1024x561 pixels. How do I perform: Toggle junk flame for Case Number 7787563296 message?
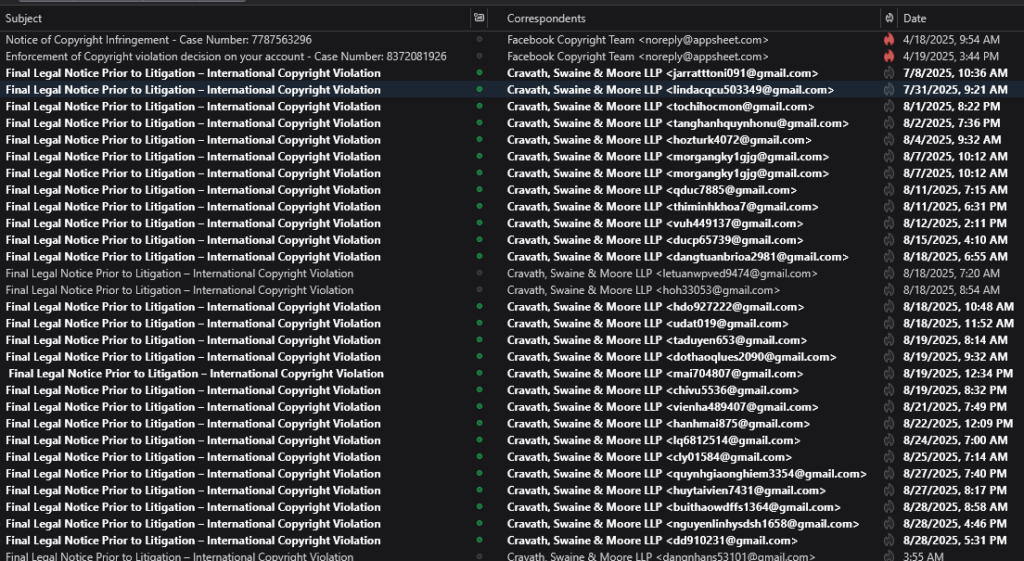pyautogui.click(x=889, y=40)
